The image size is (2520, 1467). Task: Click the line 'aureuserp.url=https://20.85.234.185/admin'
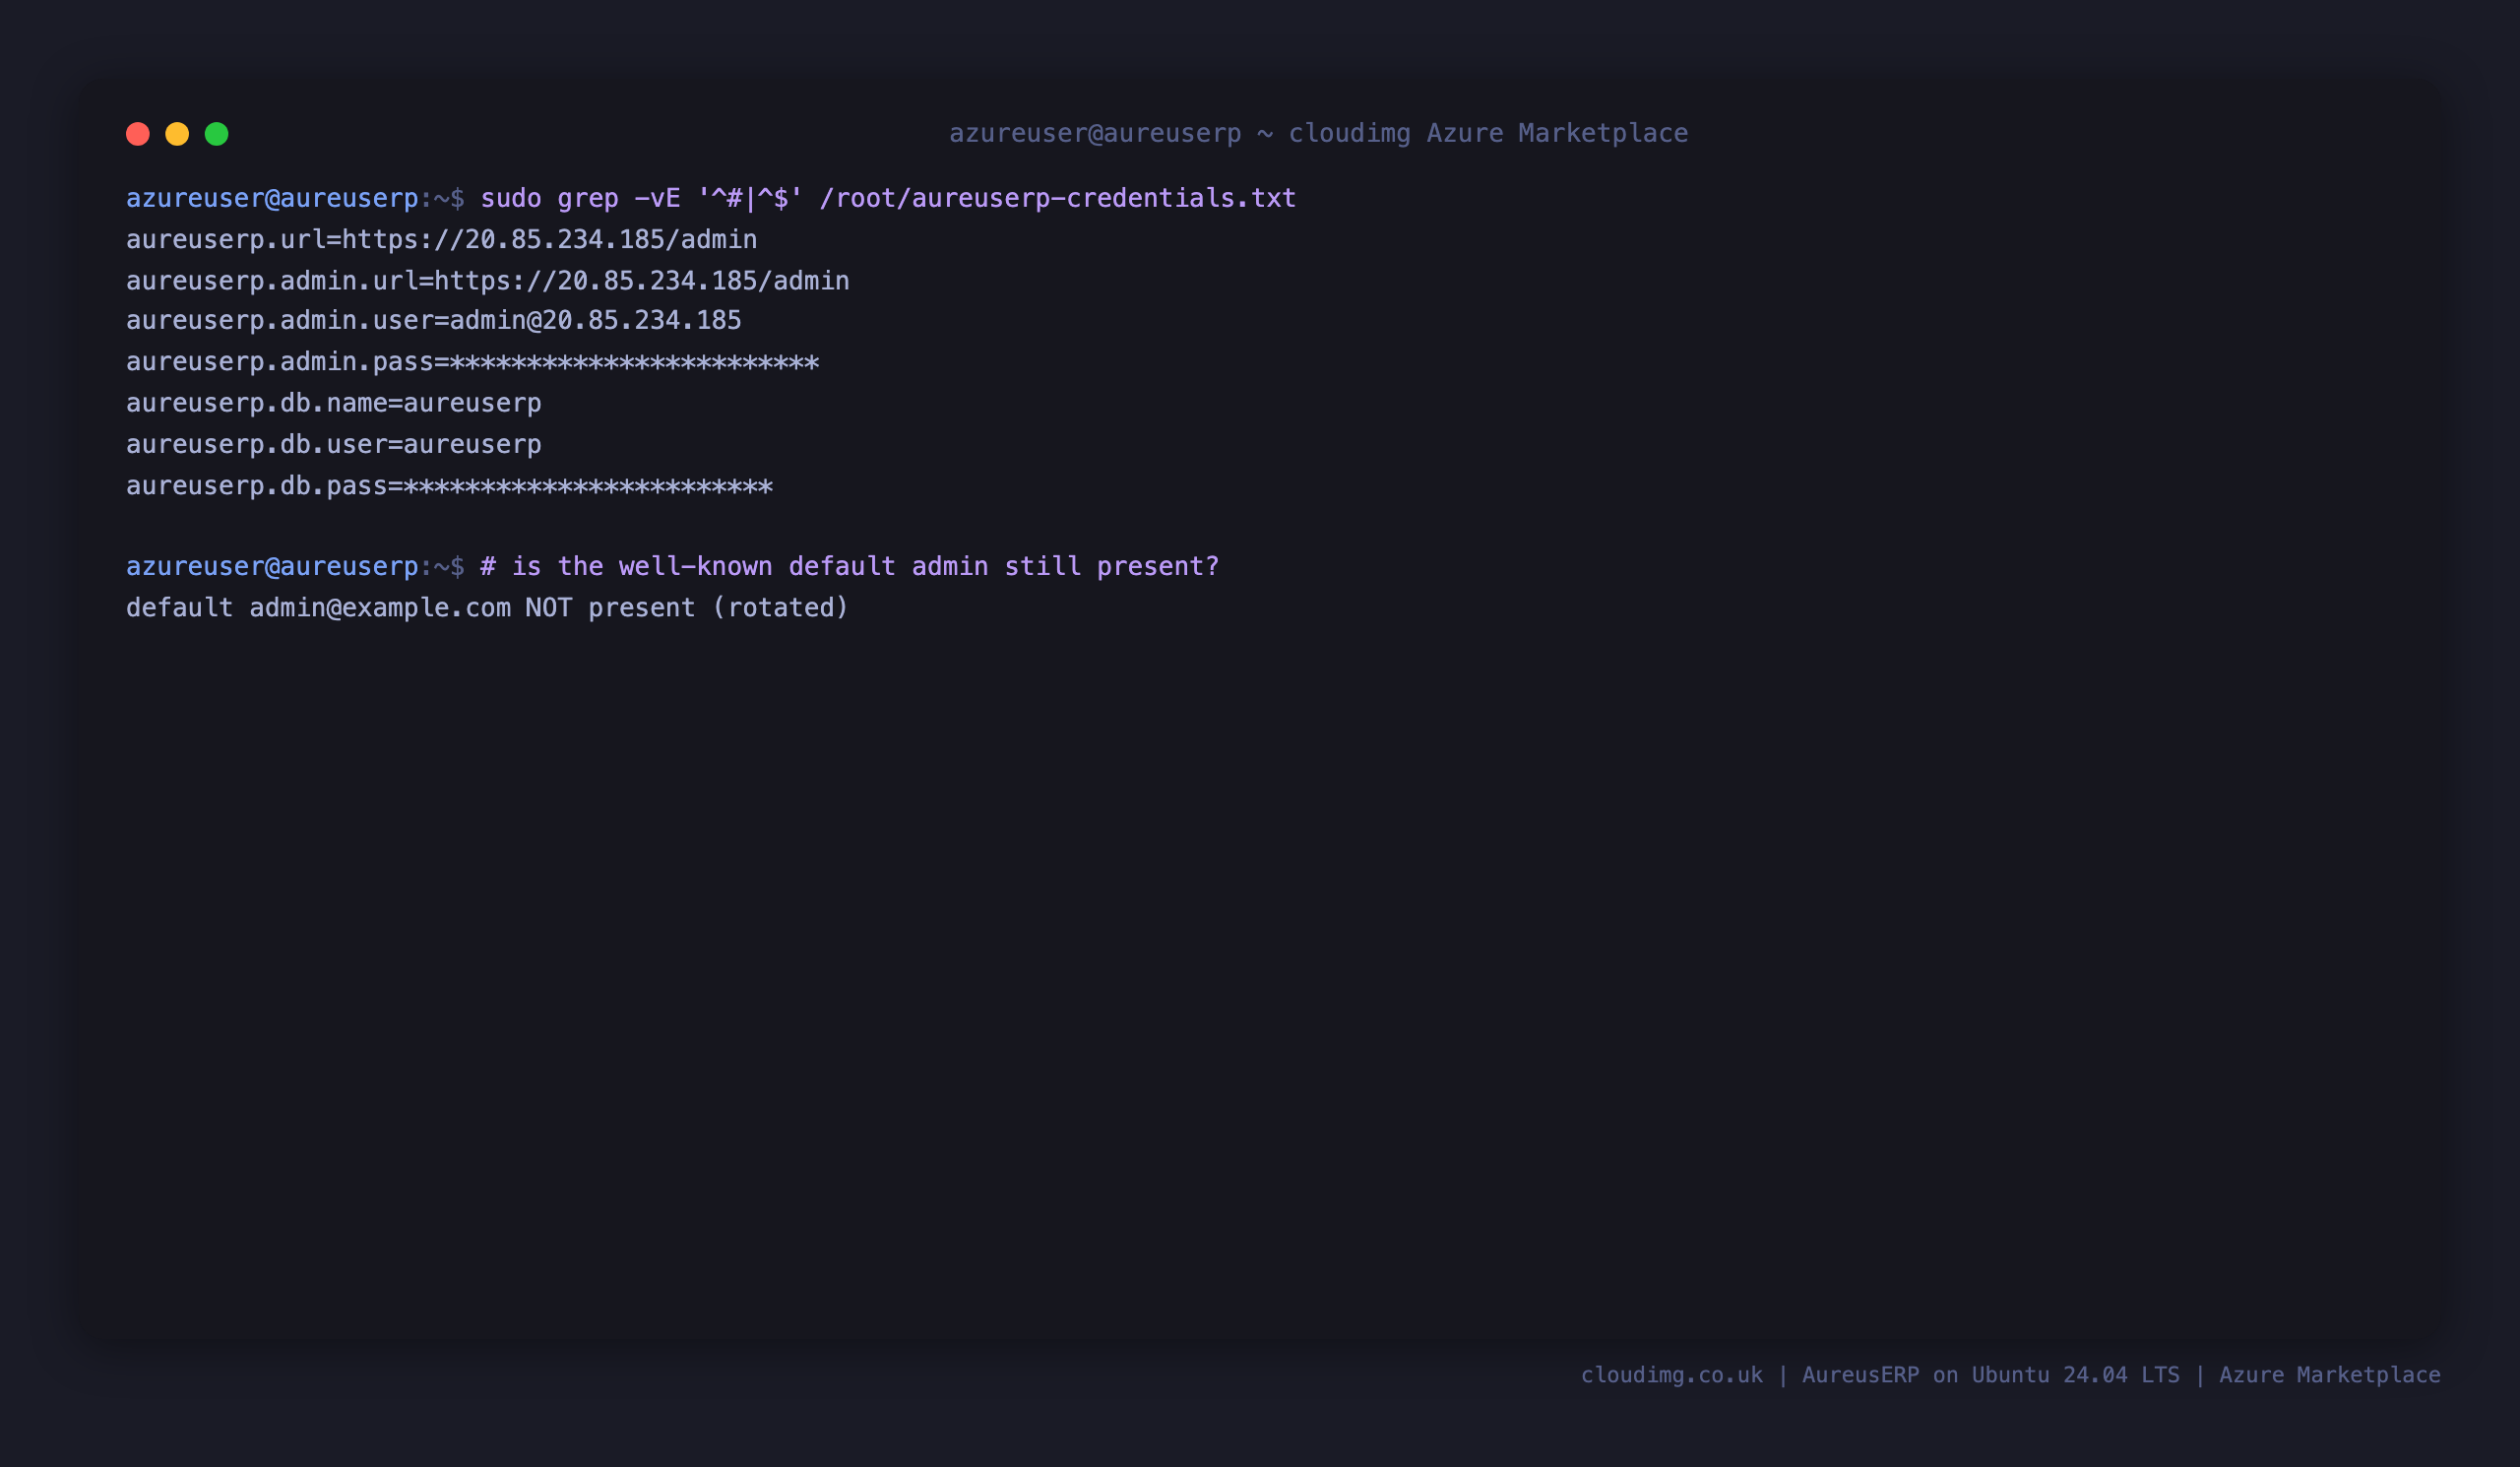pos(442,240)
